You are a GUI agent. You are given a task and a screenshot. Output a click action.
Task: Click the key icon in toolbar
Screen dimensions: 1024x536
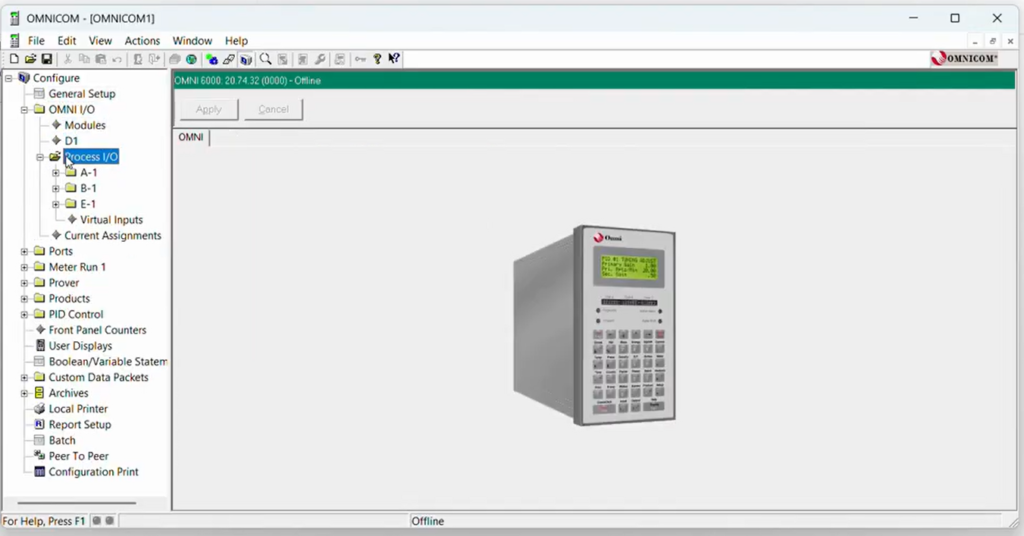[359, 59]
